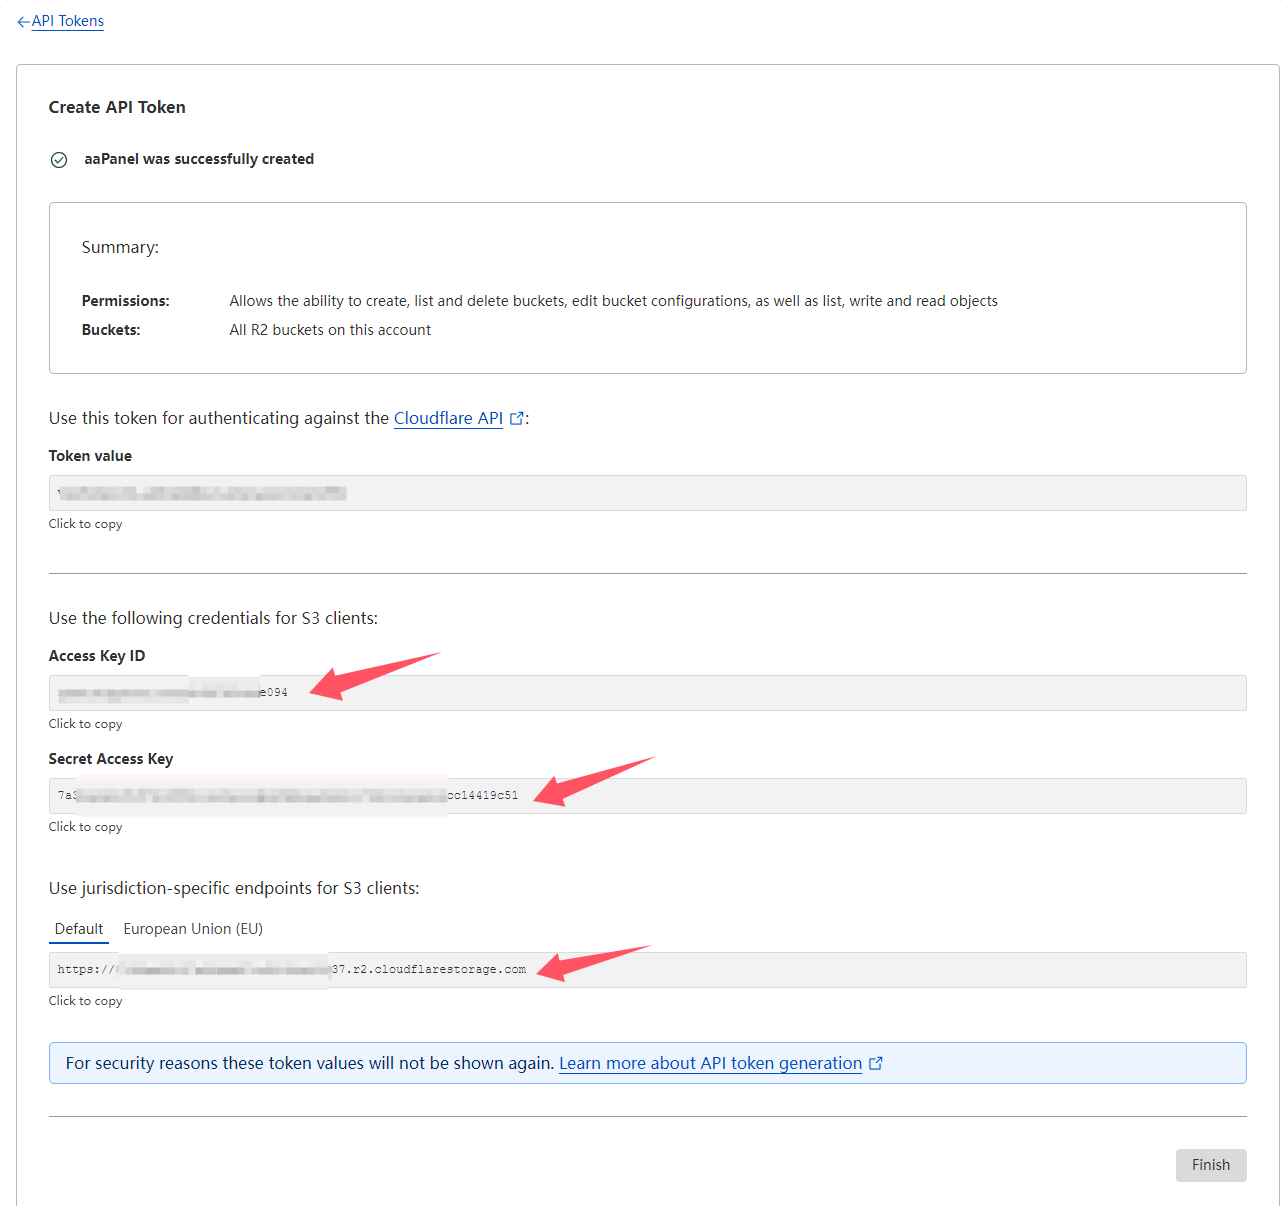1287x1206 pixels.
Task: Click to copy under Secret Access Key
Action: pyautogui.click(x=86, y=827)
